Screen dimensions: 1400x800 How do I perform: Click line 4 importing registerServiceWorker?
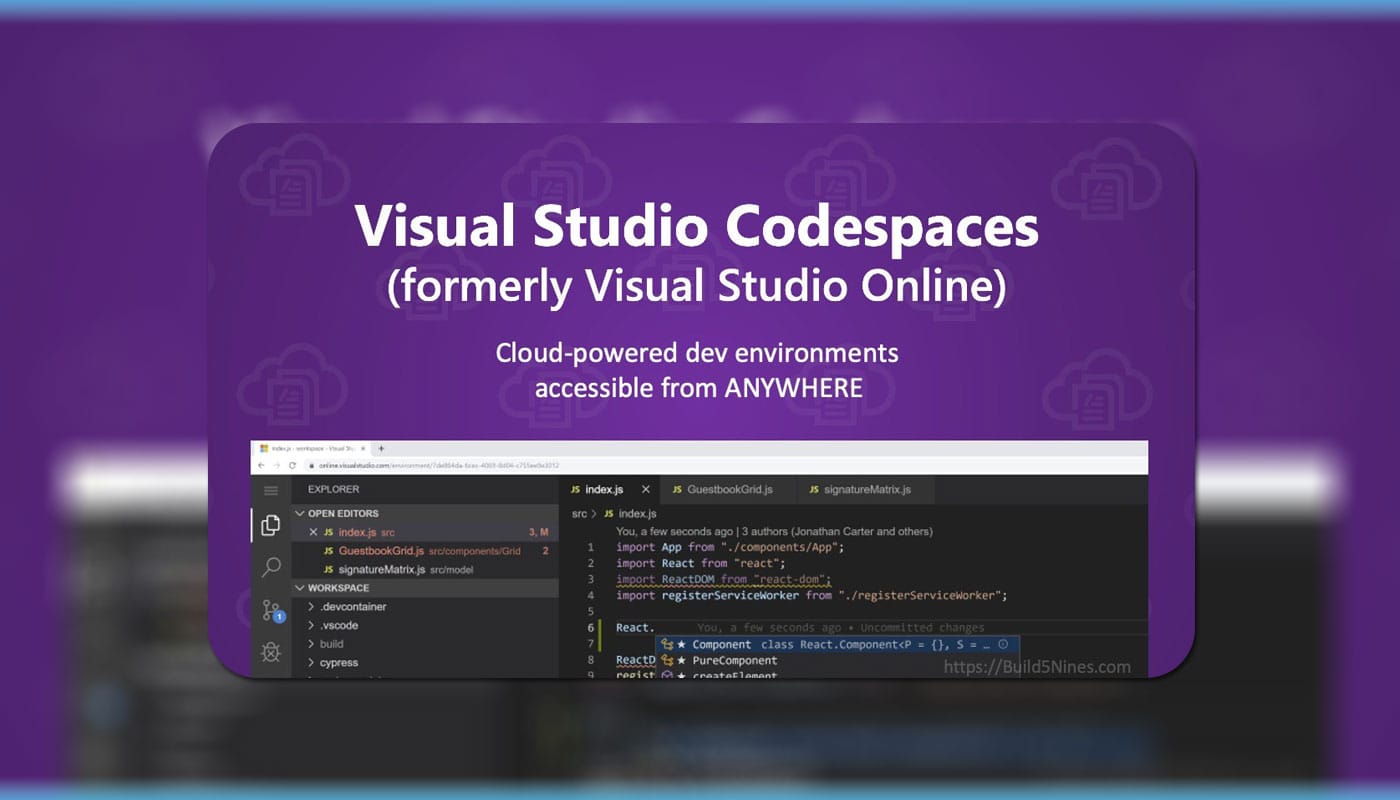coord(811,595)
